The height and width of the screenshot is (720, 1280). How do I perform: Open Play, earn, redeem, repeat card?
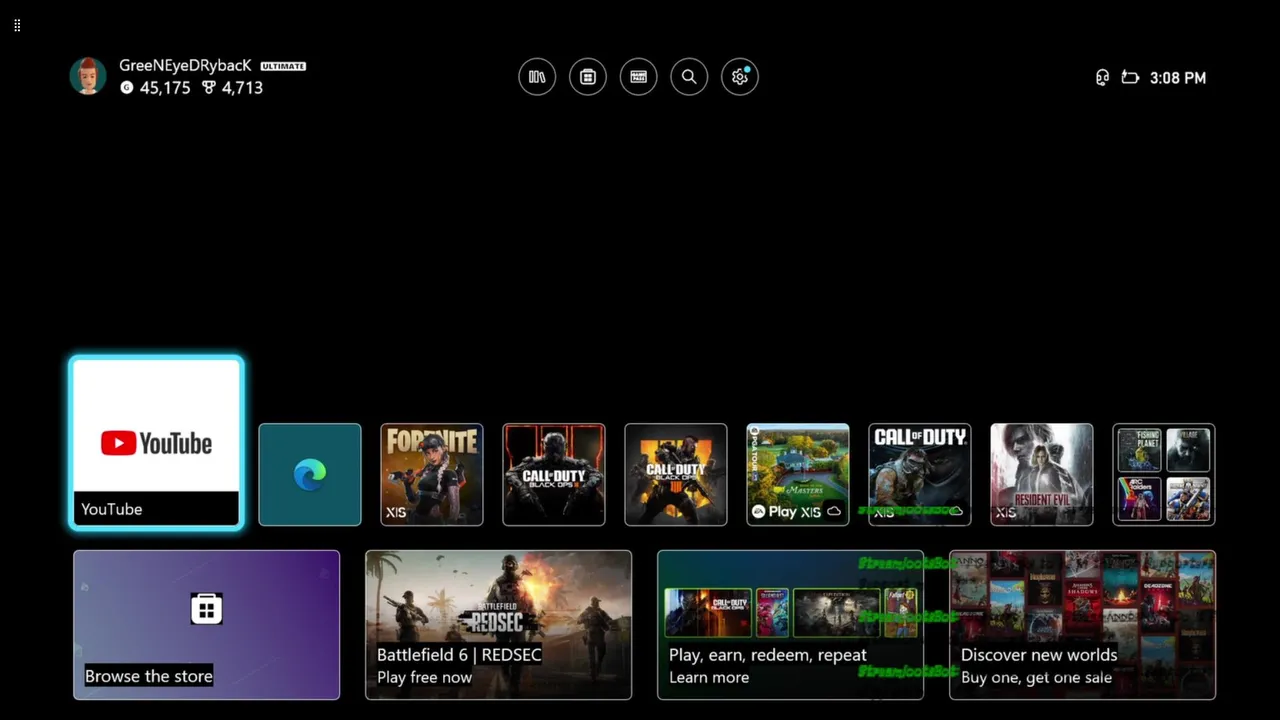pyautogui.click(x=791, y=625)
